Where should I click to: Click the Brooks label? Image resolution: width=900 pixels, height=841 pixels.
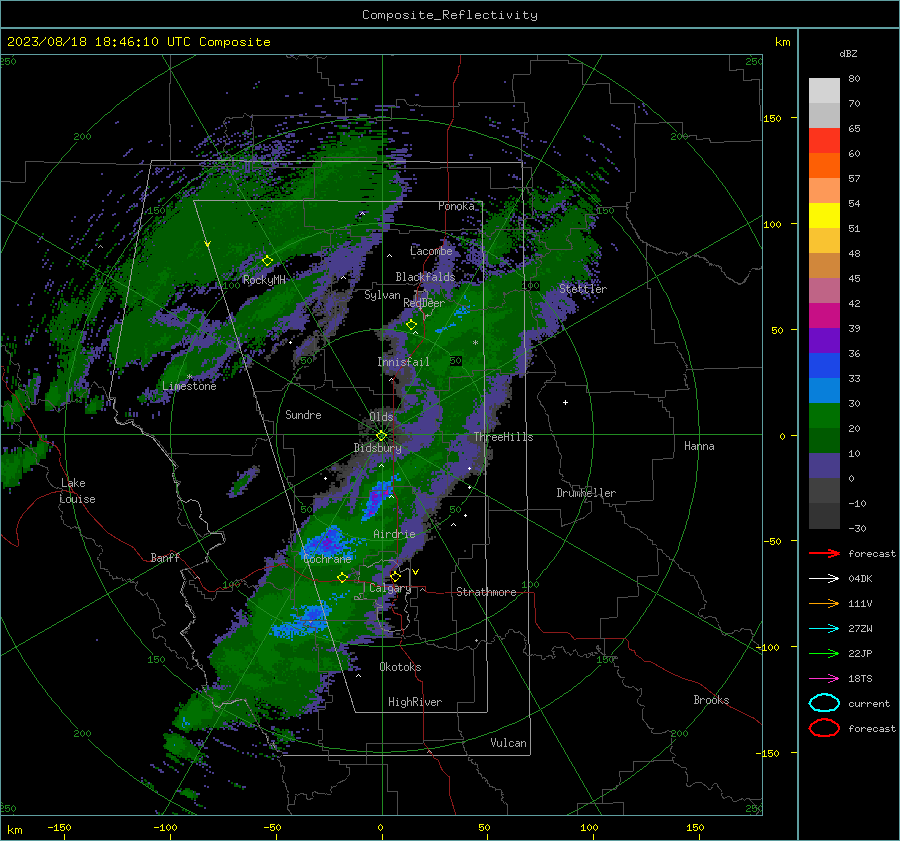tap(711, 700)
